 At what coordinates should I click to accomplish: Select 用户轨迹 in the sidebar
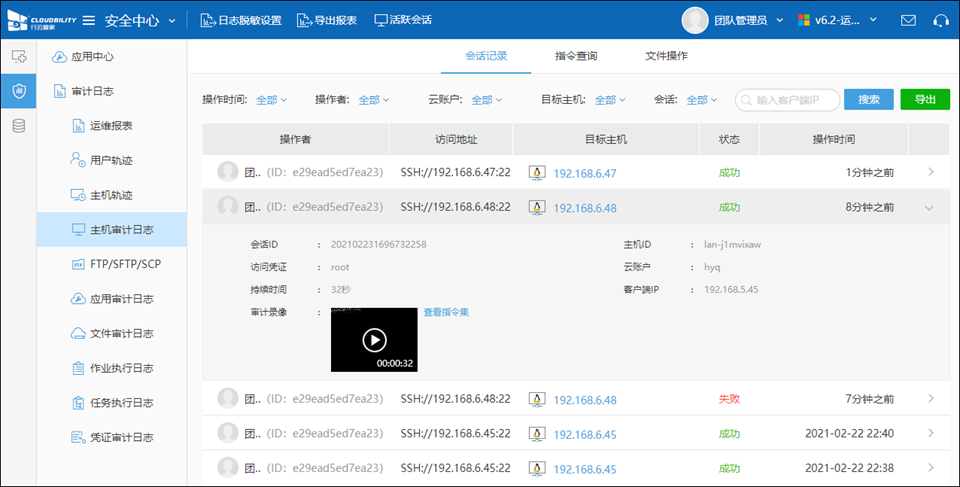point(111,160)
